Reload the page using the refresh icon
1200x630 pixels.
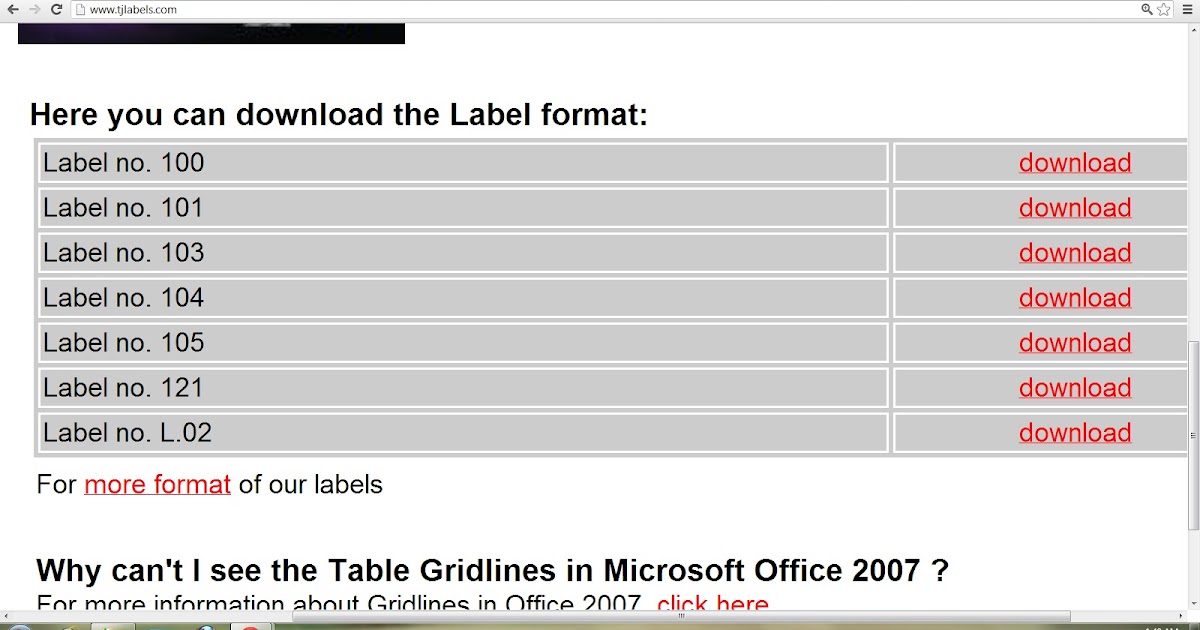click(x=58, y=9)
